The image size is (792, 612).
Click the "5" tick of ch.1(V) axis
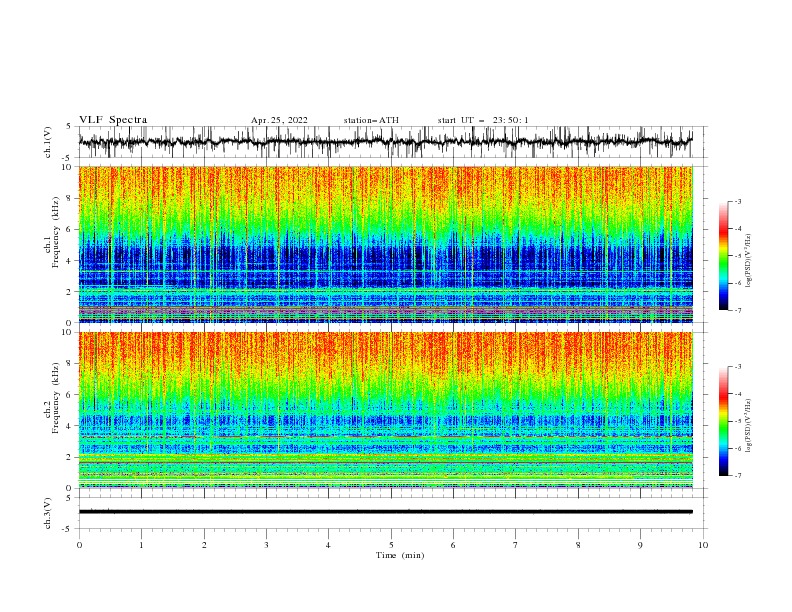(70, 127)
